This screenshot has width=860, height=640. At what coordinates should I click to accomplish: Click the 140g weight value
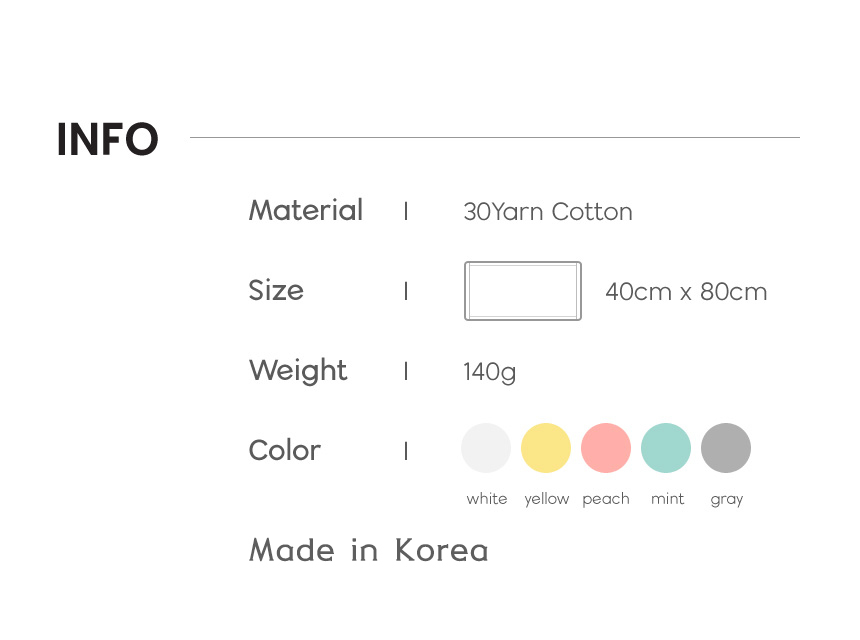tap(490, 372)
